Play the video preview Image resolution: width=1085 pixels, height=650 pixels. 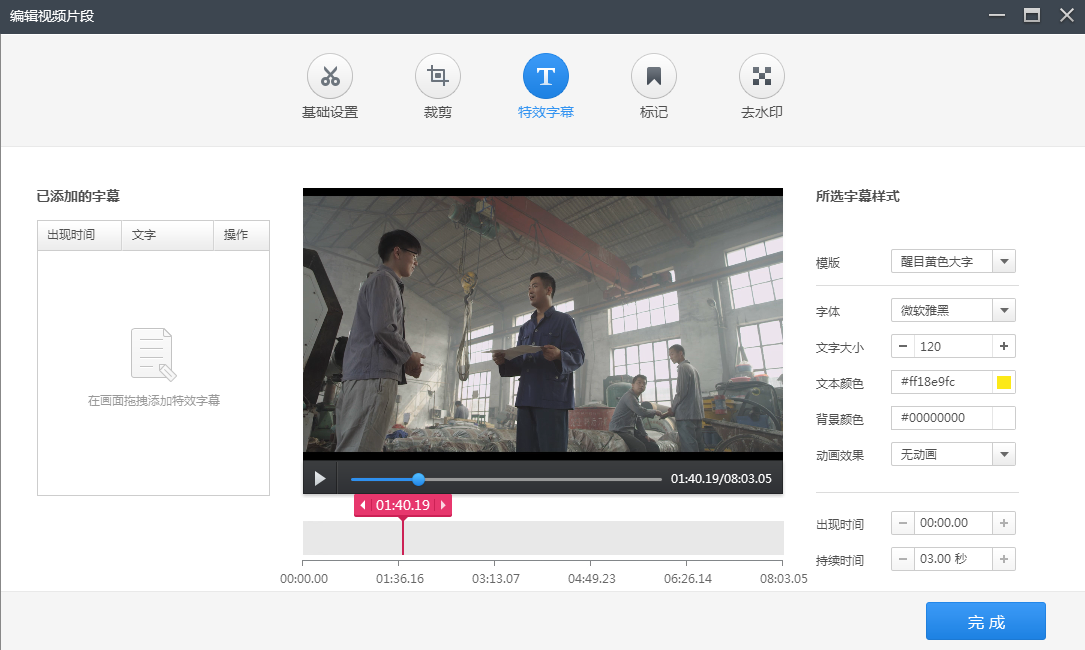320,478
